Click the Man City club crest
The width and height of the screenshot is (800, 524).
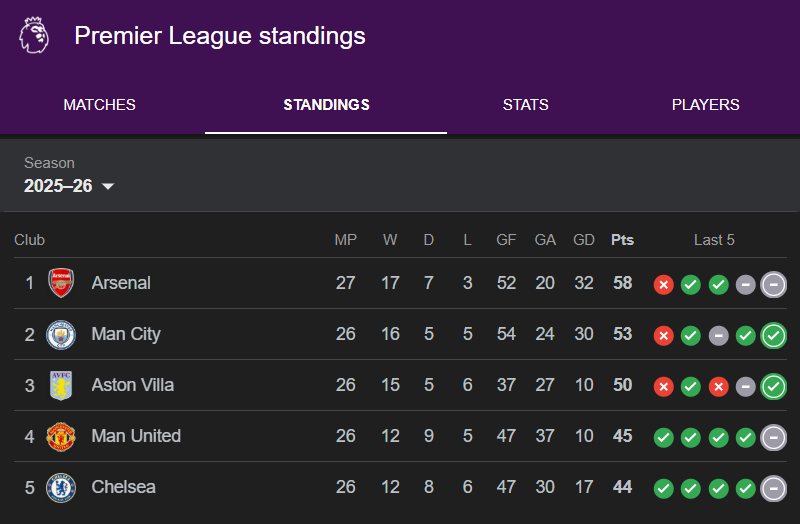pyautogui.click(x=61, y=334)
